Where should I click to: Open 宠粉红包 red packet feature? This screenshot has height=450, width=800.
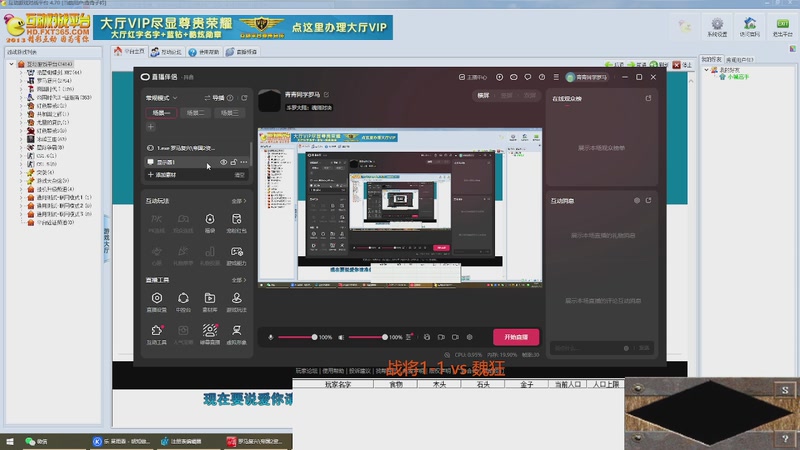coord(236,223)
